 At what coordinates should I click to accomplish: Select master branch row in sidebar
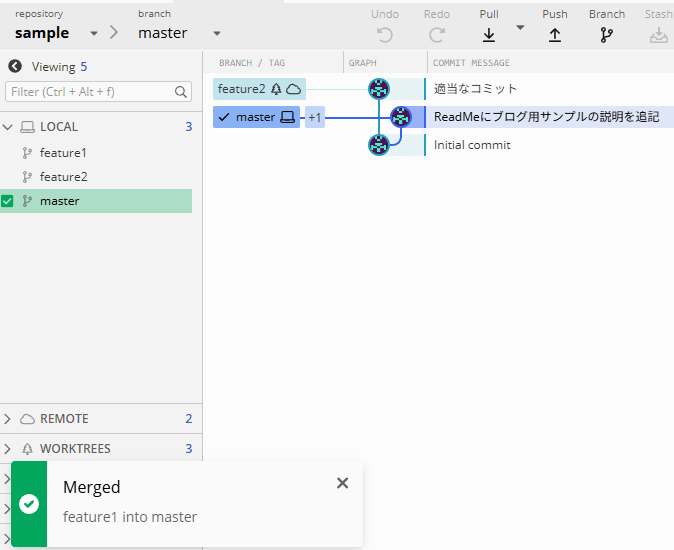96,201
